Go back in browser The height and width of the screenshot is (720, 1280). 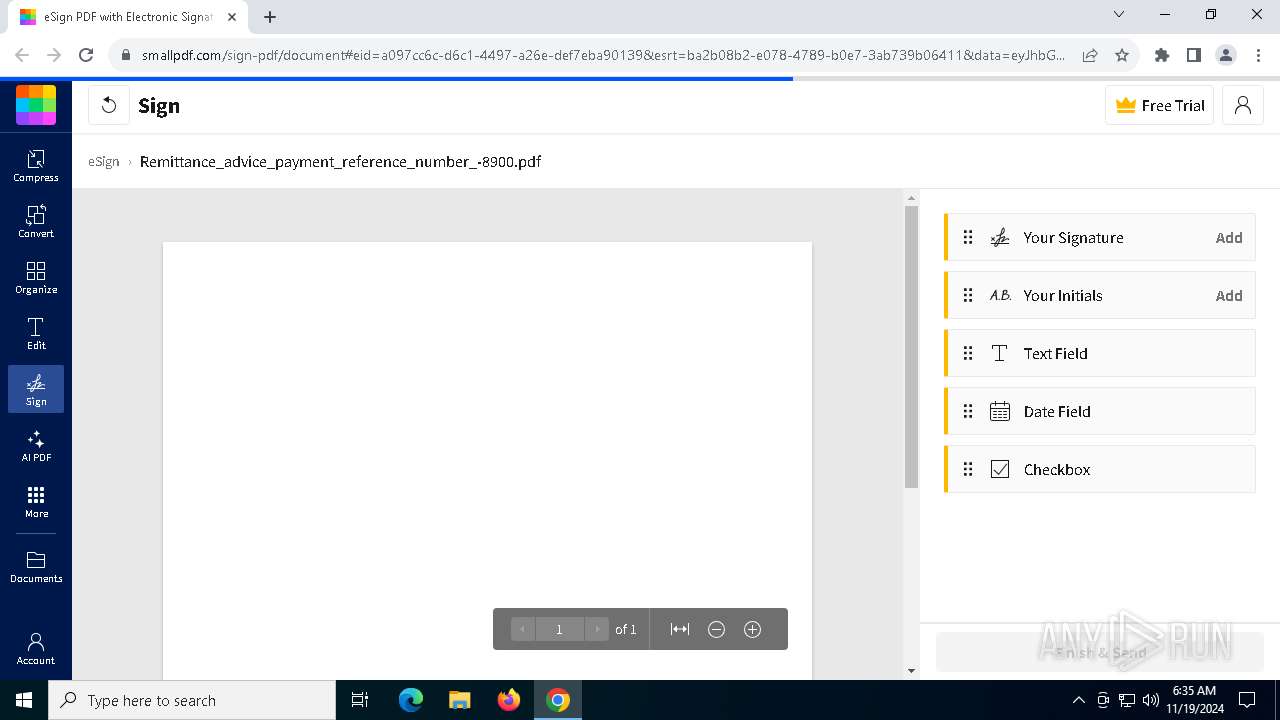tap(22, 56)
